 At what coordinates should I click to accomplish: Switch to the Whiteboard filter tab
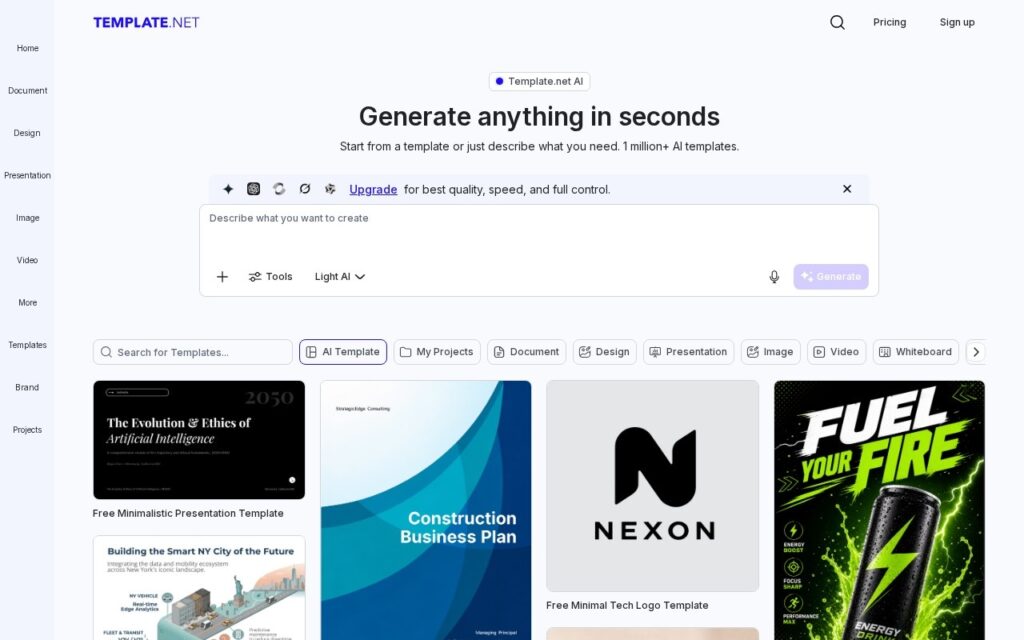(916, 352)
